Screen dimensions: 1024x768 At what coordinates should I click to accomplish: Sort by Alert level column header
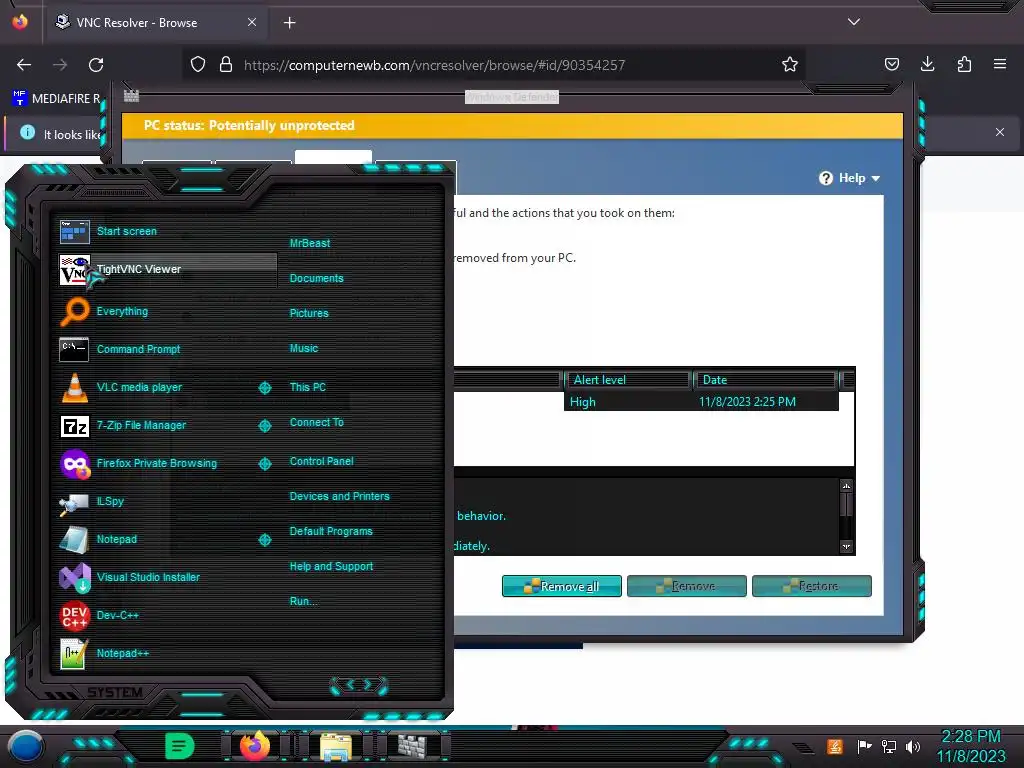point(628,380)
